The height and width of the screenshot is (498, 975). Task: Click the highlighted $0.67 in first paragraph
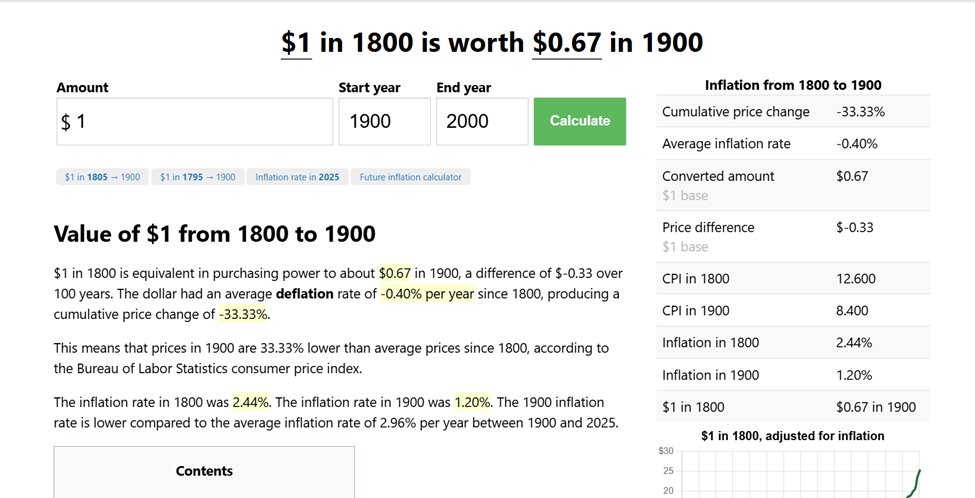click(395, 272)
